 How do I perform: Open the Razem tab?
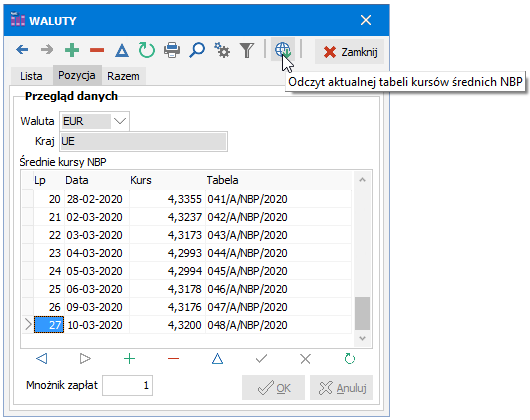coord(123,76)
